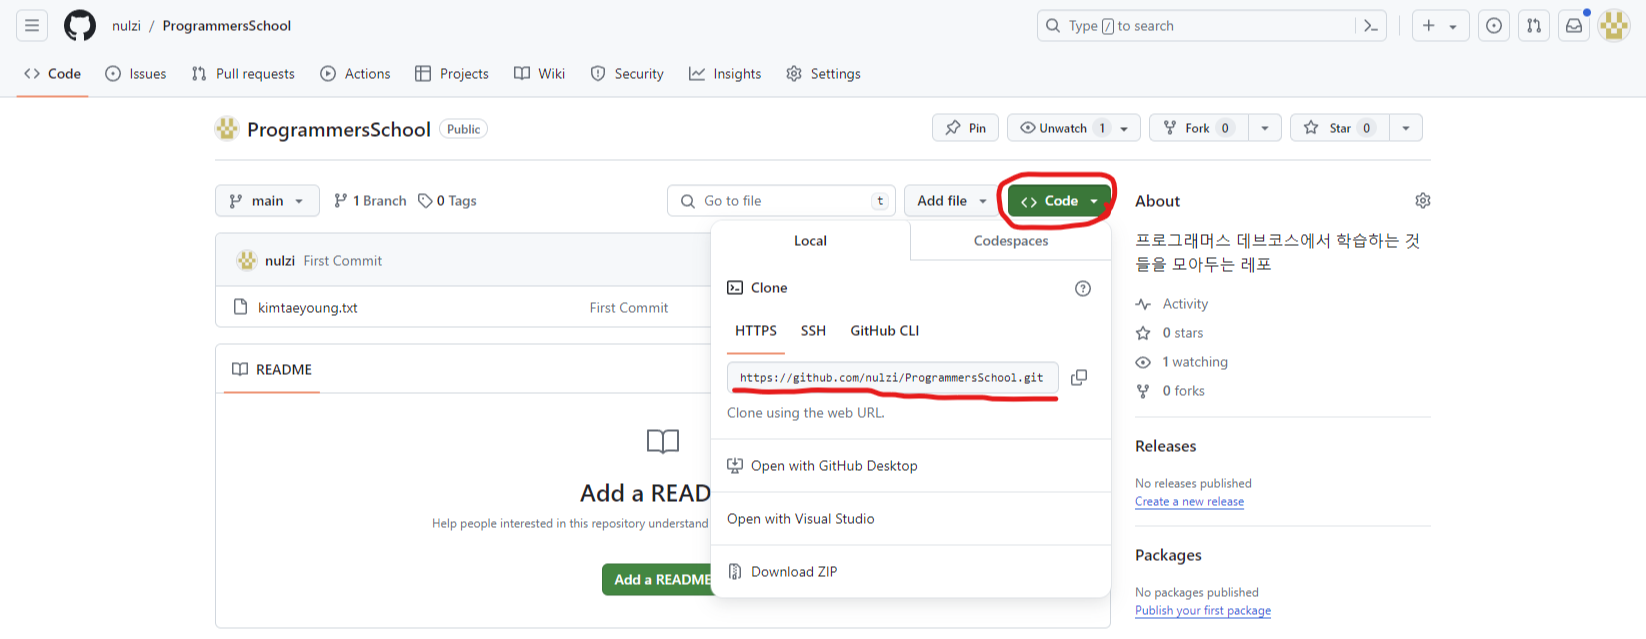
Task: Select the README tab
Action: pos(272,370)
